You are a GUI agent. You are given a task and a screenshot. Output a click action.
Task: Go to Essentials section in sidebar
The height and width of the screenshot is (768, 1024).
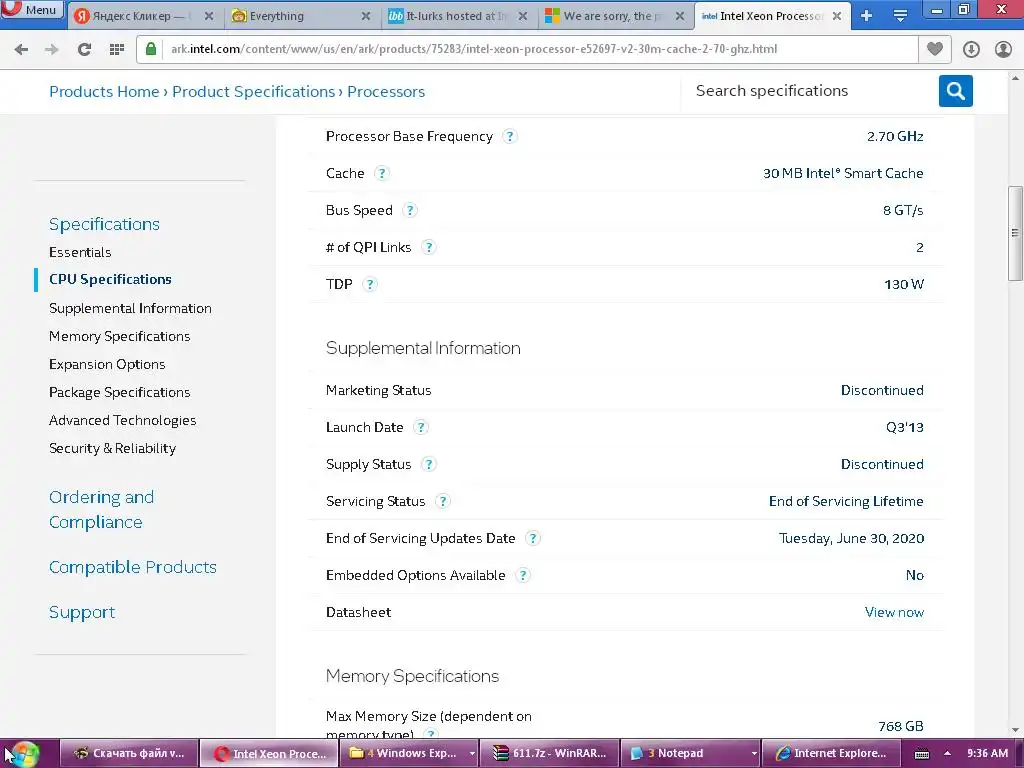pyautogui.click(x=80, y=252)
